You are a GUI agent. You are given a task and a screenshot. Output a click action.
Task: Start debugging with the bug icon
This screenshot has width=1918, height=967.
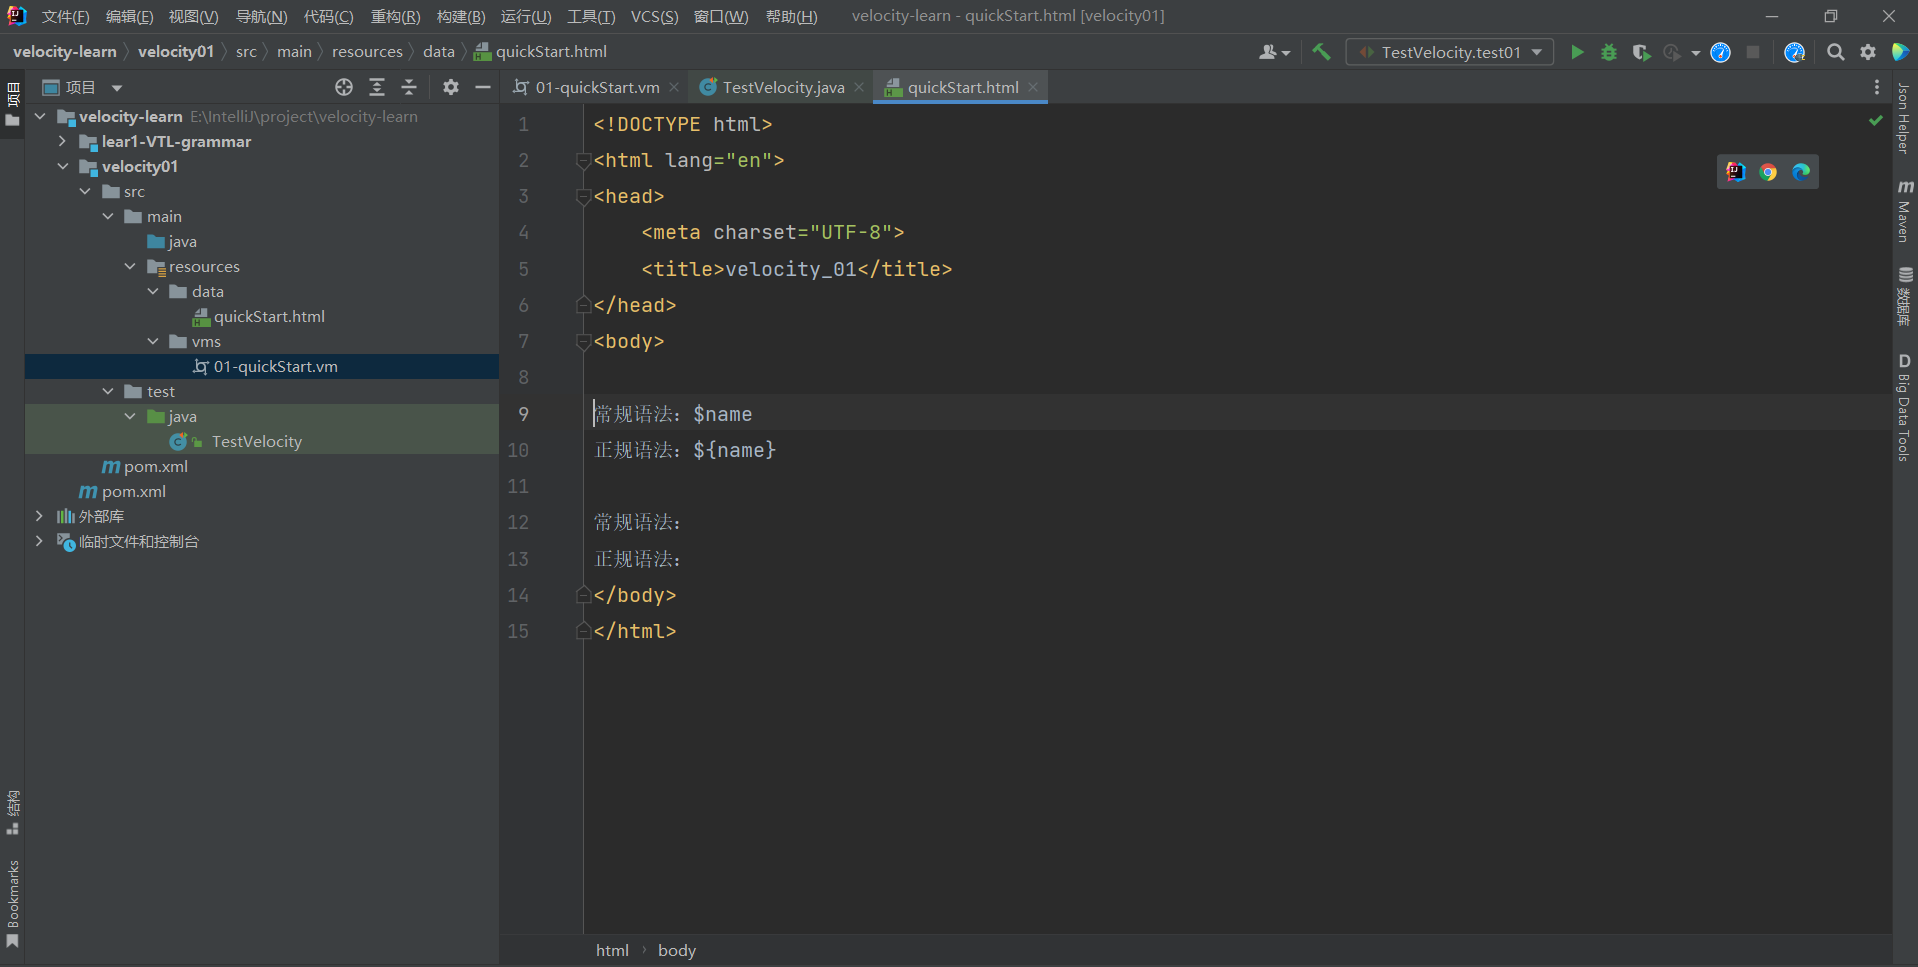pos(1609,52)
